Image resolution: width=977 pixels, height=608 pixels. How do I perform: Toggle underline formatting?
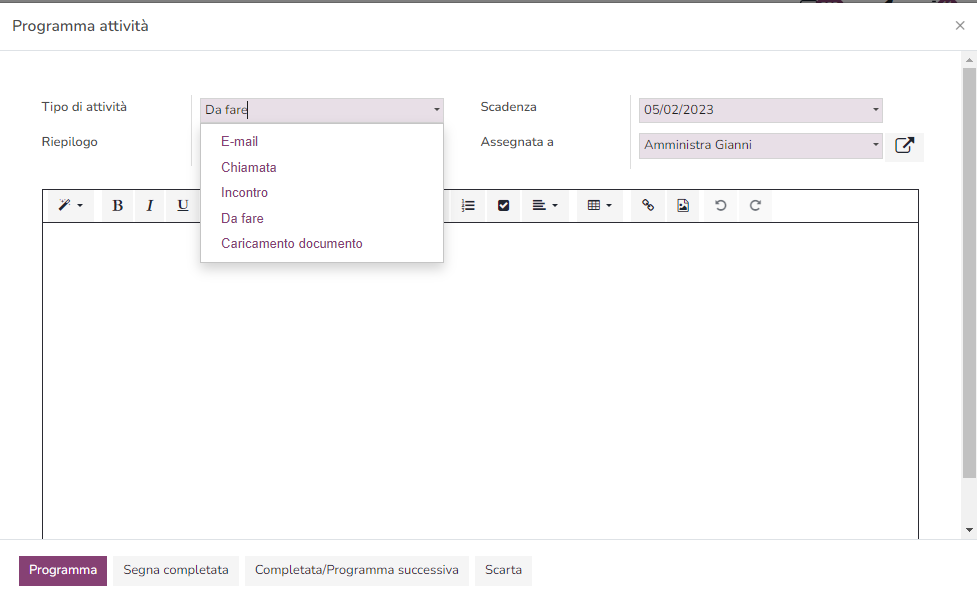click(x=181, y=205)
